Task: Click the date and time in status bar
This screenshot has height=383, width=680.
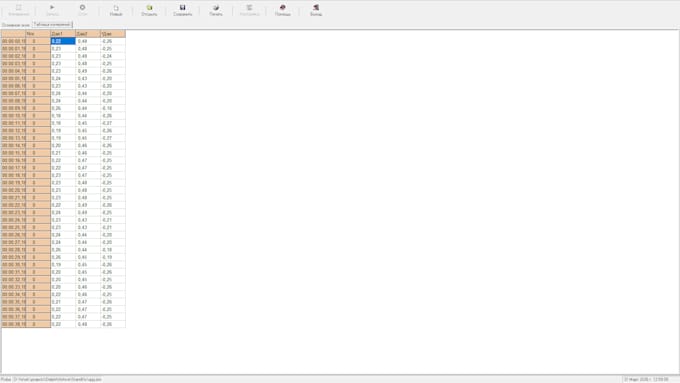Action: point(646,379)
